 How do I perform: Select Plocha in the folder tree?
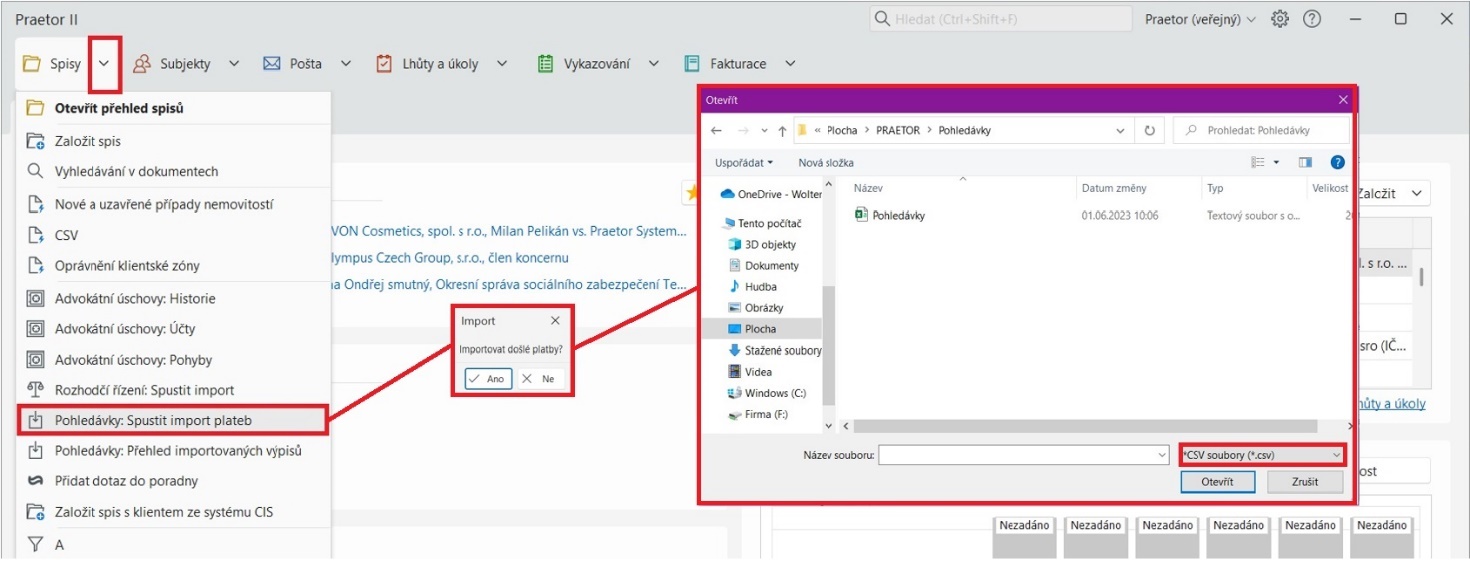pos(760,329)
